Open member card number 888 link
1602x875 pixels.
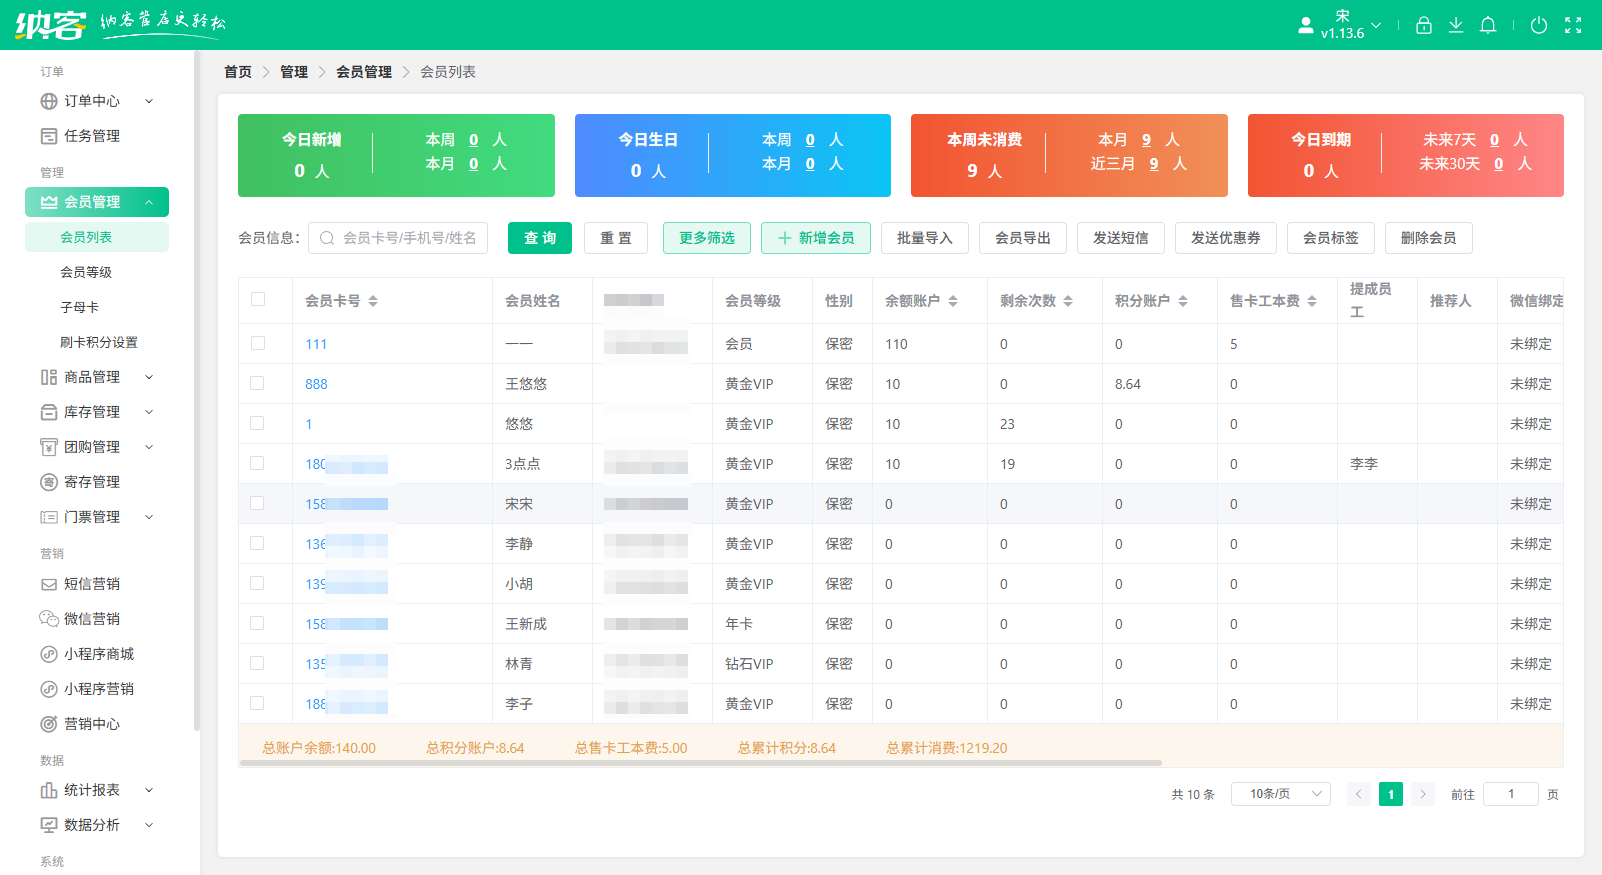pyautogui.click(x=316, y=384)
